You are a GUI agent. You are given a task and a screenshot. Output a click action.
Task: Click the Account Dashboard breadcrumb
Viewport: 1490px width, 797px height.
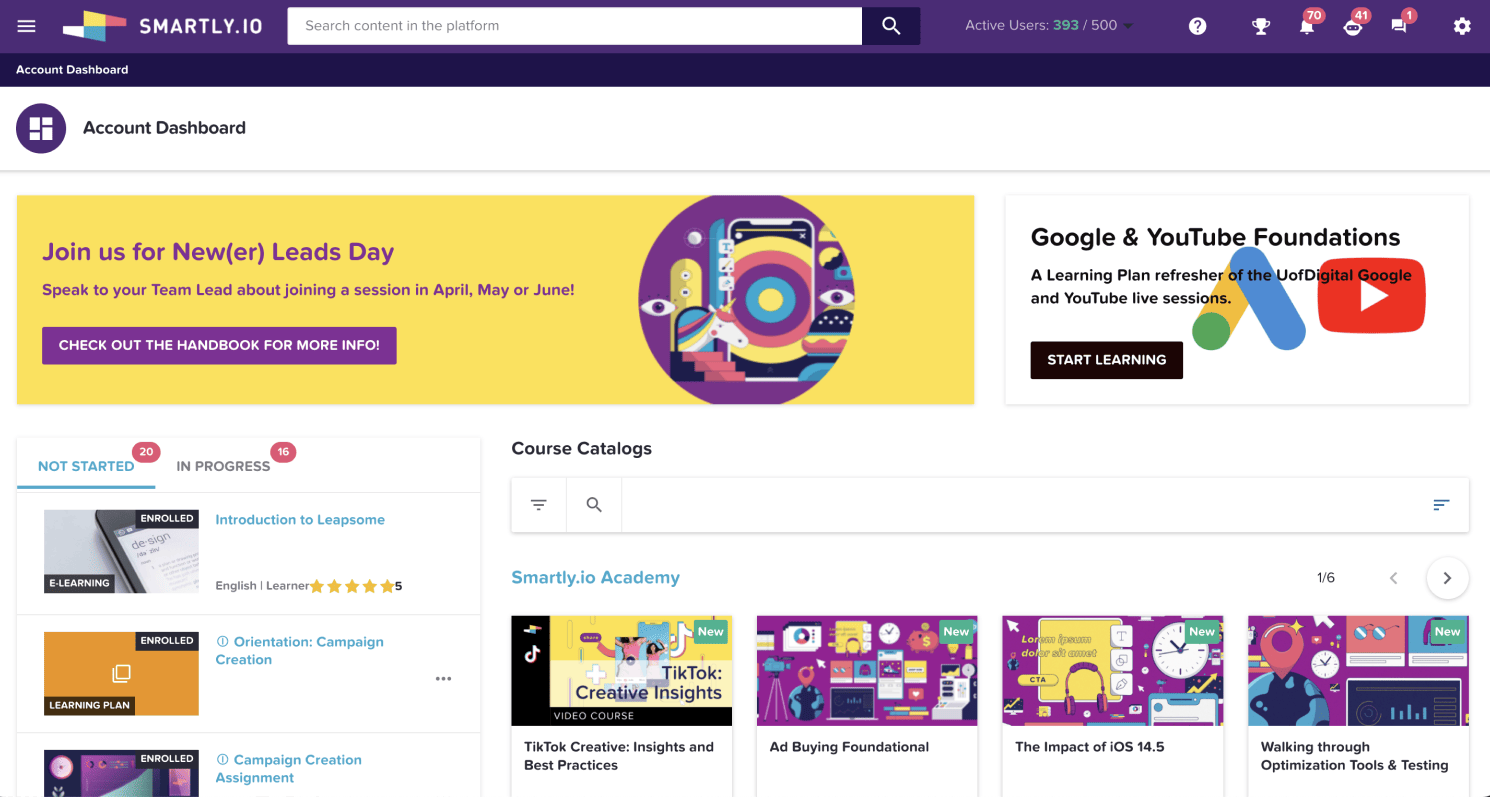[x=72, y=70]
